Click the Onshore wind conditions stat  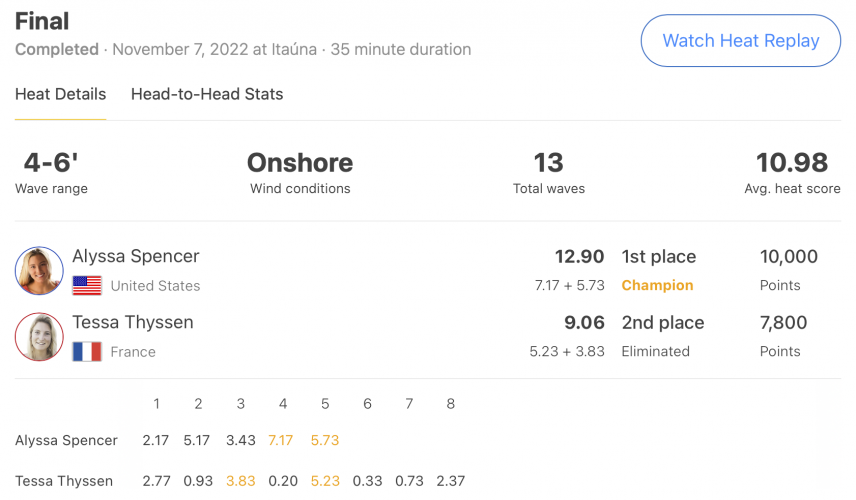pyautogui.click(x=300, y=163)
